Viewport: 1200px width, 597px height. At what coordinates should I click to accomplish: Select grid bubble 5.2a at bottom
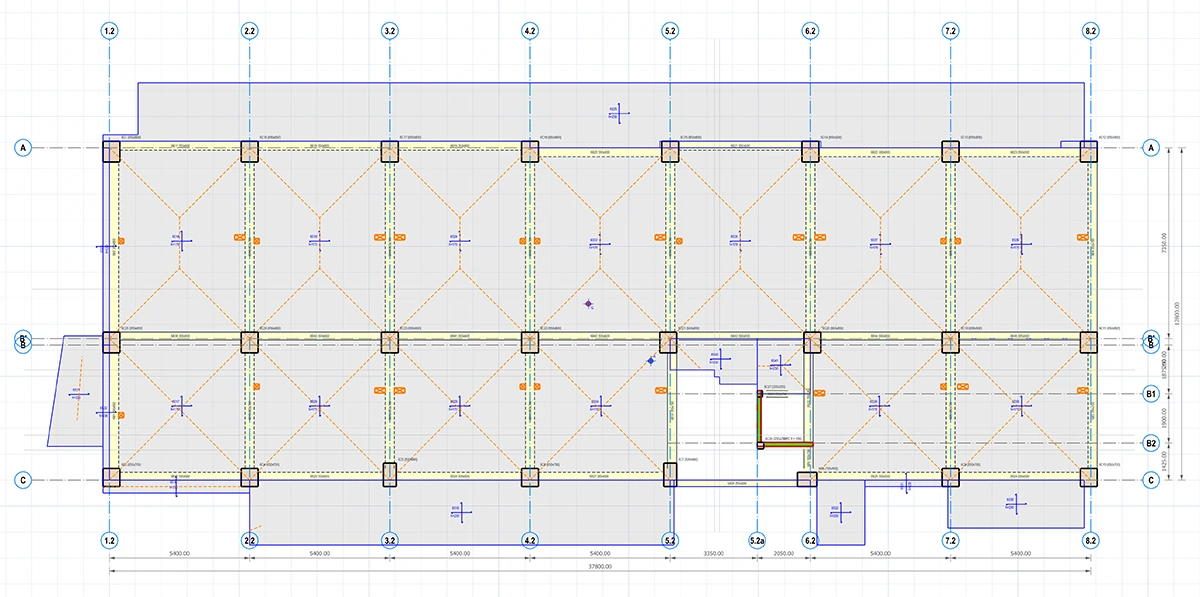point(759,541)
